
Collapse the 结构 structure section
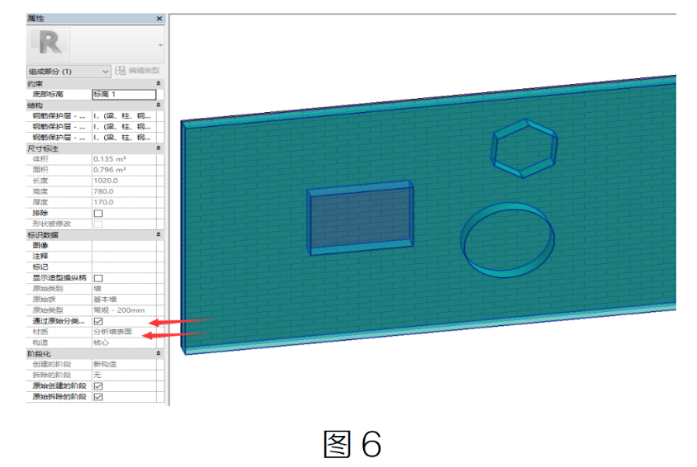pyautogui.click(x=158, y=105)
